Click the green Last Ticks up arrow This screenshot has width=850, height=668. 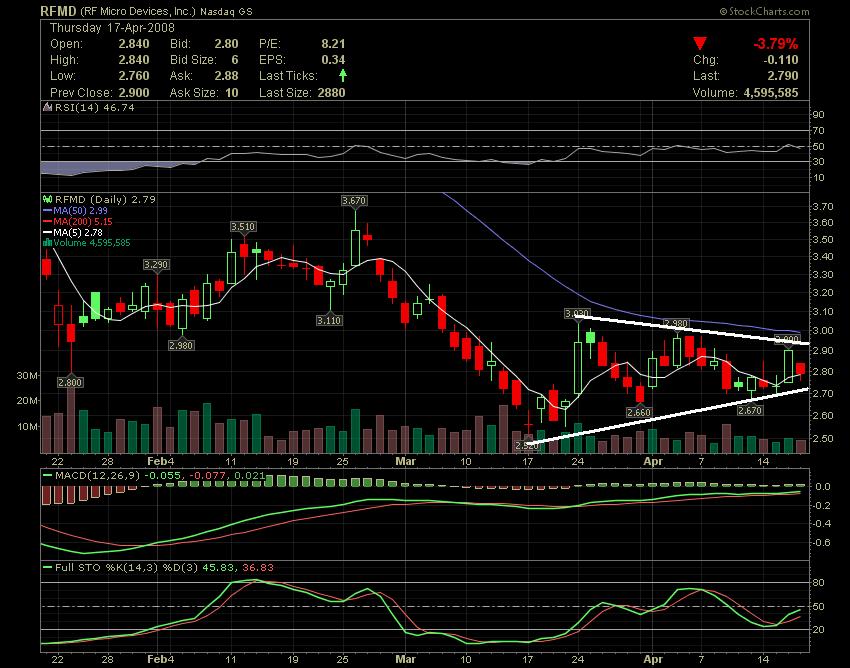click(x=342, y=75)
